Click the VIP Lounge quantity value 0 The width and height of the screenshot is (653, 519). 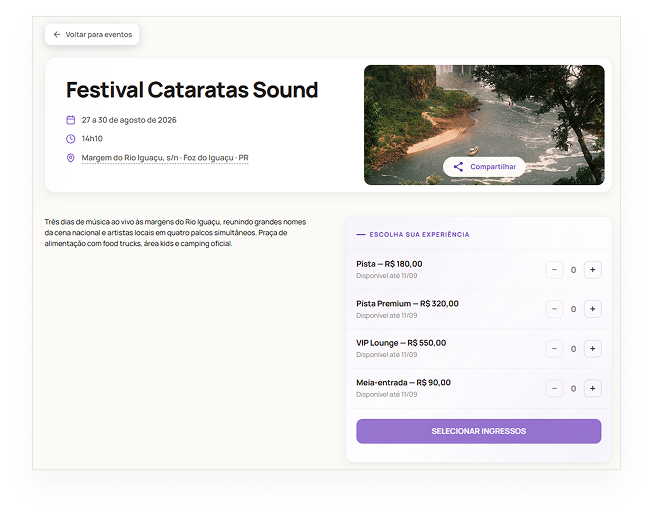pos(573,349)
